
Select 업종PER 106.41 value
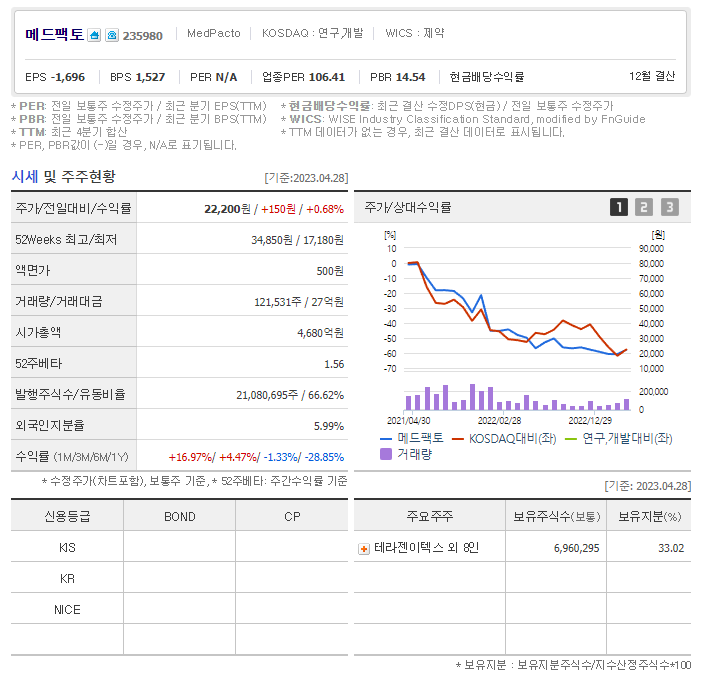[x=327, y=77]
